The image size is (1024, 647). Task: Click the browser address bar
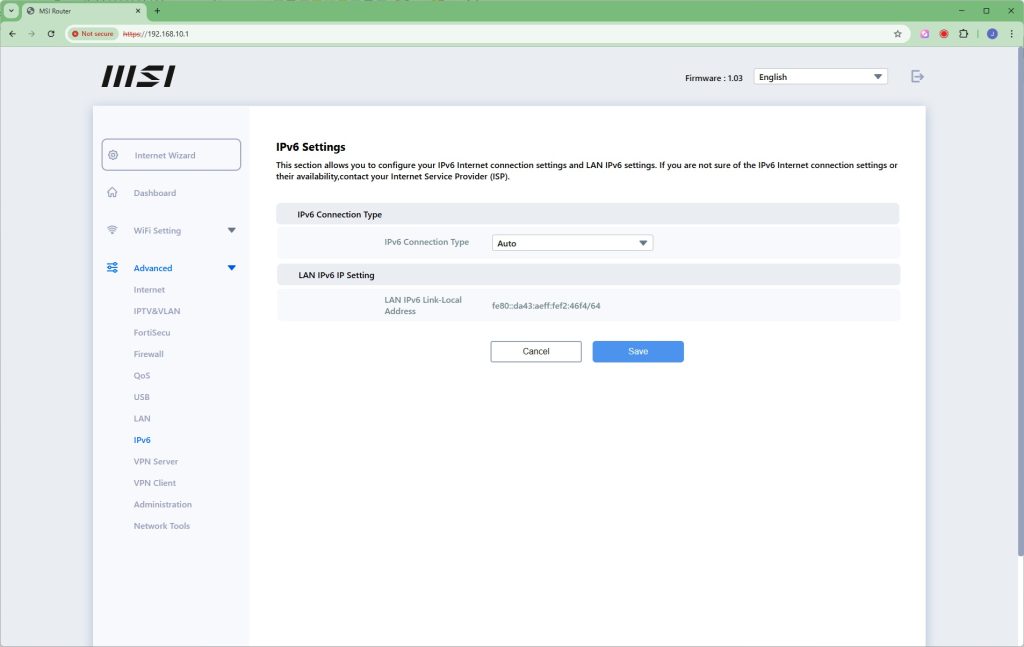click(x=500, y=33)
